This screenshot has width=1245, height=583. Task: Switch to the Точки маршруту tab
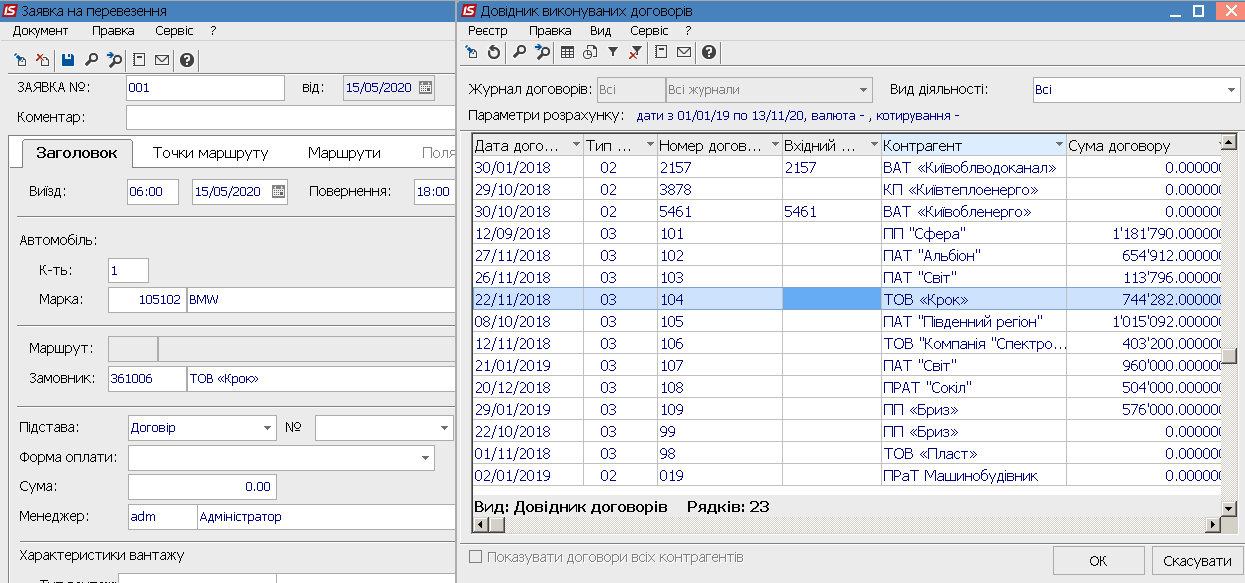211,153
